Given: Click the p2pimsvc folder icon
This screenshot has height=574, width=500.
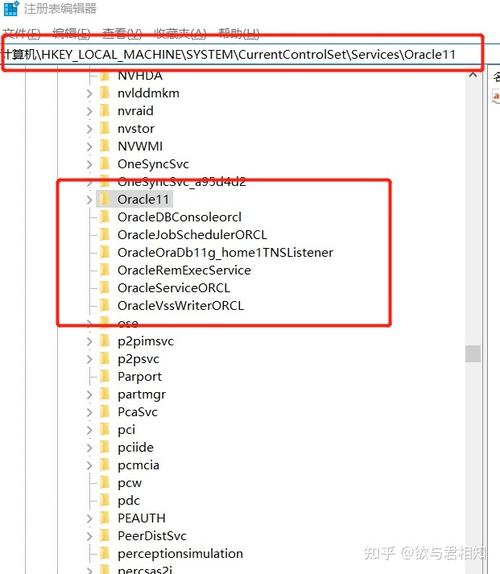Looking at the screenshot, I should coord(105,341).
